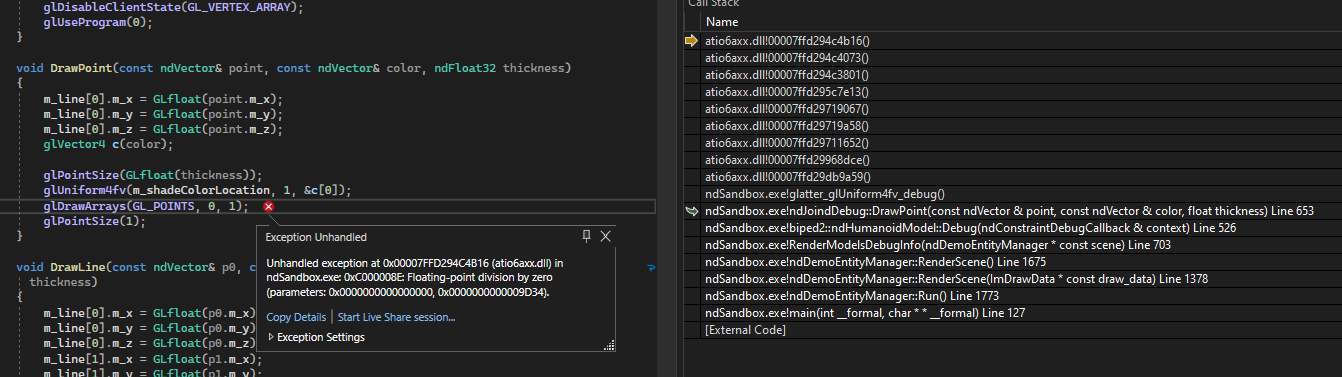Viewport: 1342px width, 377px height.
Task: Close the Exception Unhandled popup
Action: [605, 237]
